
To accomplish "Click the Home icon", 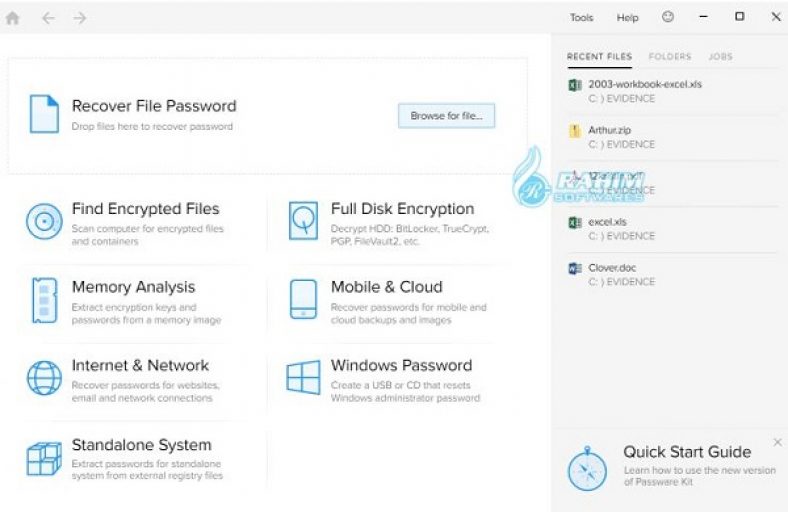I will click(13, 18).
